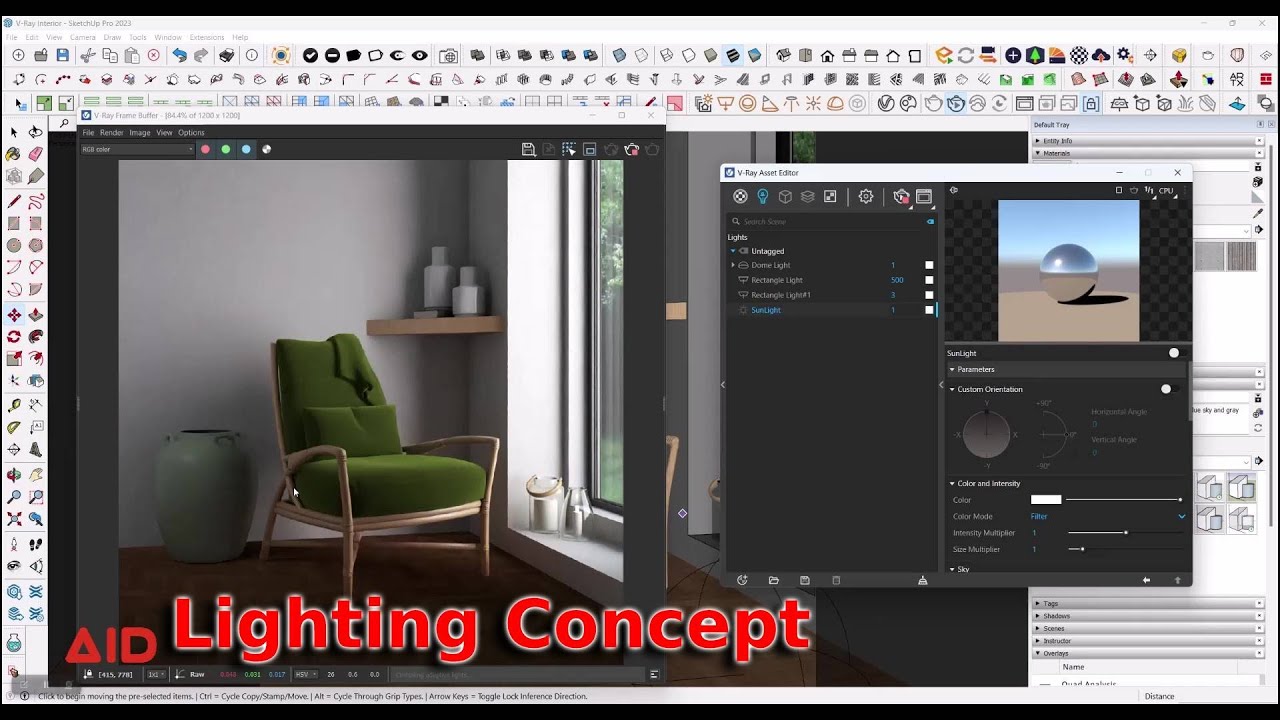
Task: Show frame buffer from Asset Editor toolbar
Action: 924,197
